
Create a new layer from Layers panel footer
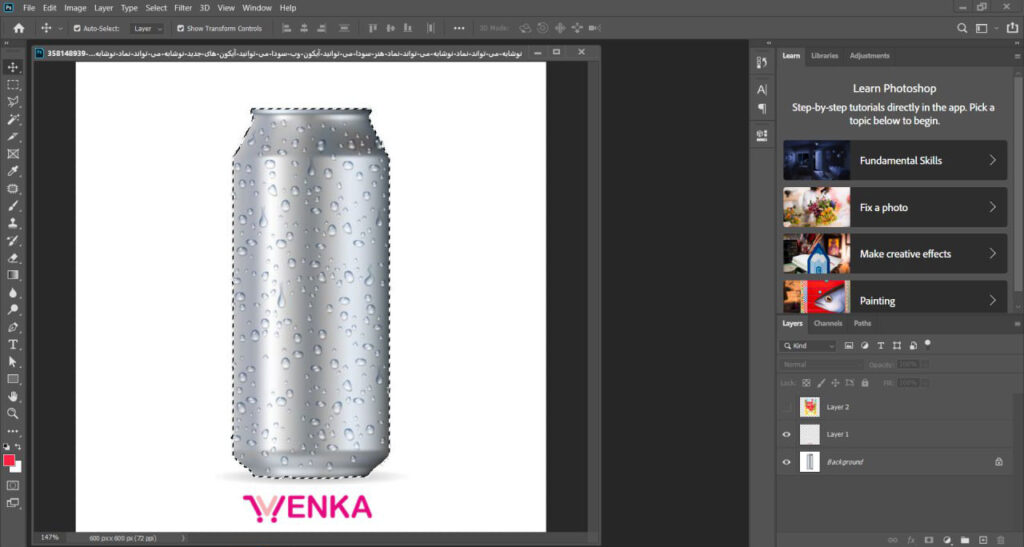(984, 540)
